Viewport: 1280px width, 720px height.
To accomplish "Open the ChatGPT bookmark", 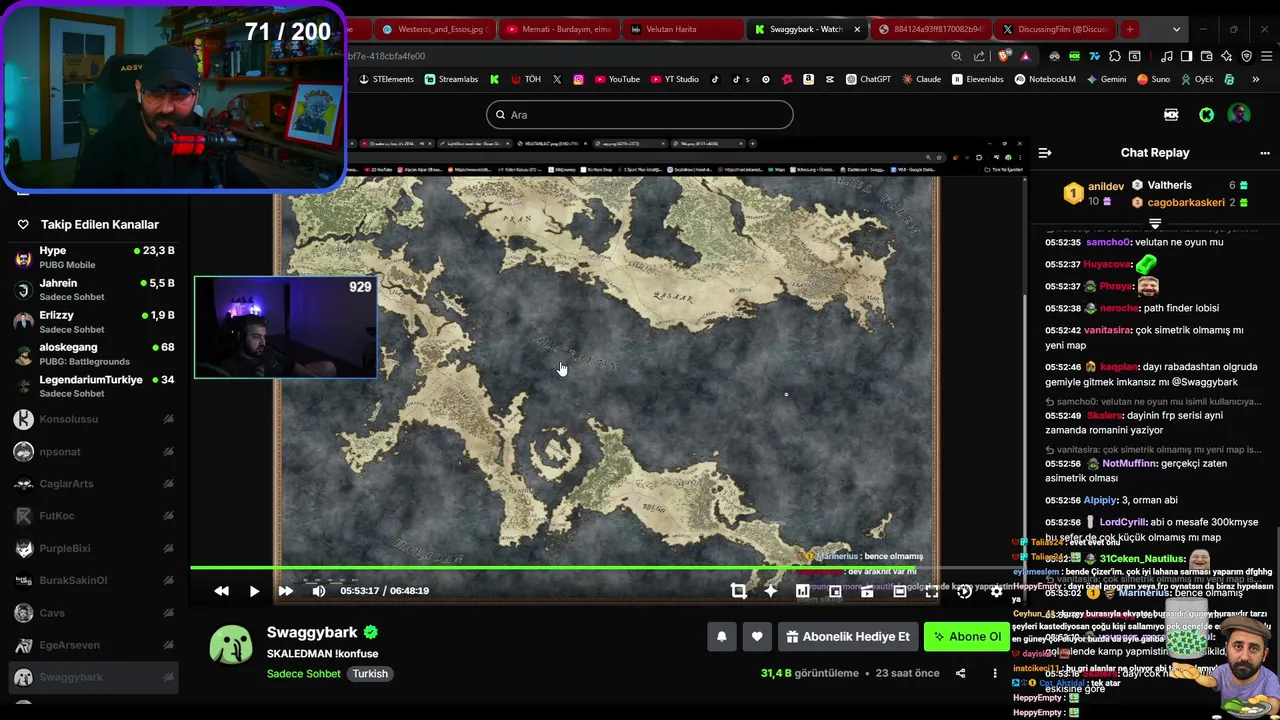I will tap(868, 79).
